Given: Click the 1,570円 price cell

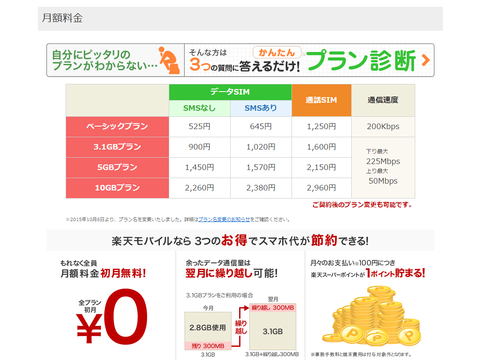Looking at the screenshot, I should coord(261,167).
